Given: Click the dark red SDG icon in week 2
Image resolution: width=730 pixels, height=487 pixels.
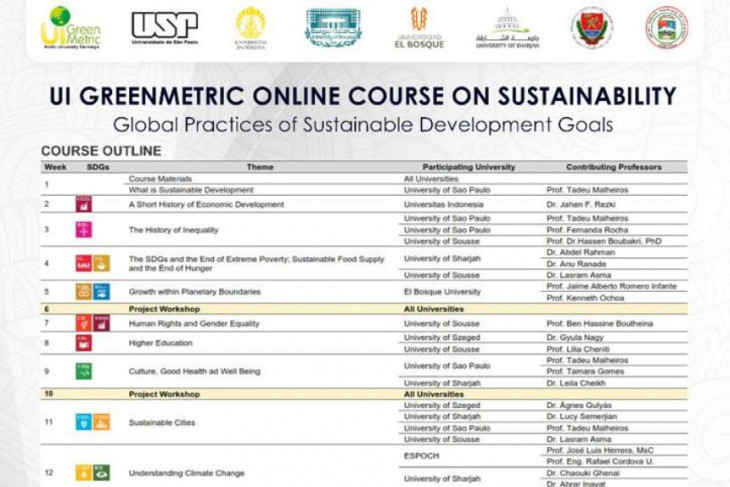Looking at the screenshot, I should point(84,204).
